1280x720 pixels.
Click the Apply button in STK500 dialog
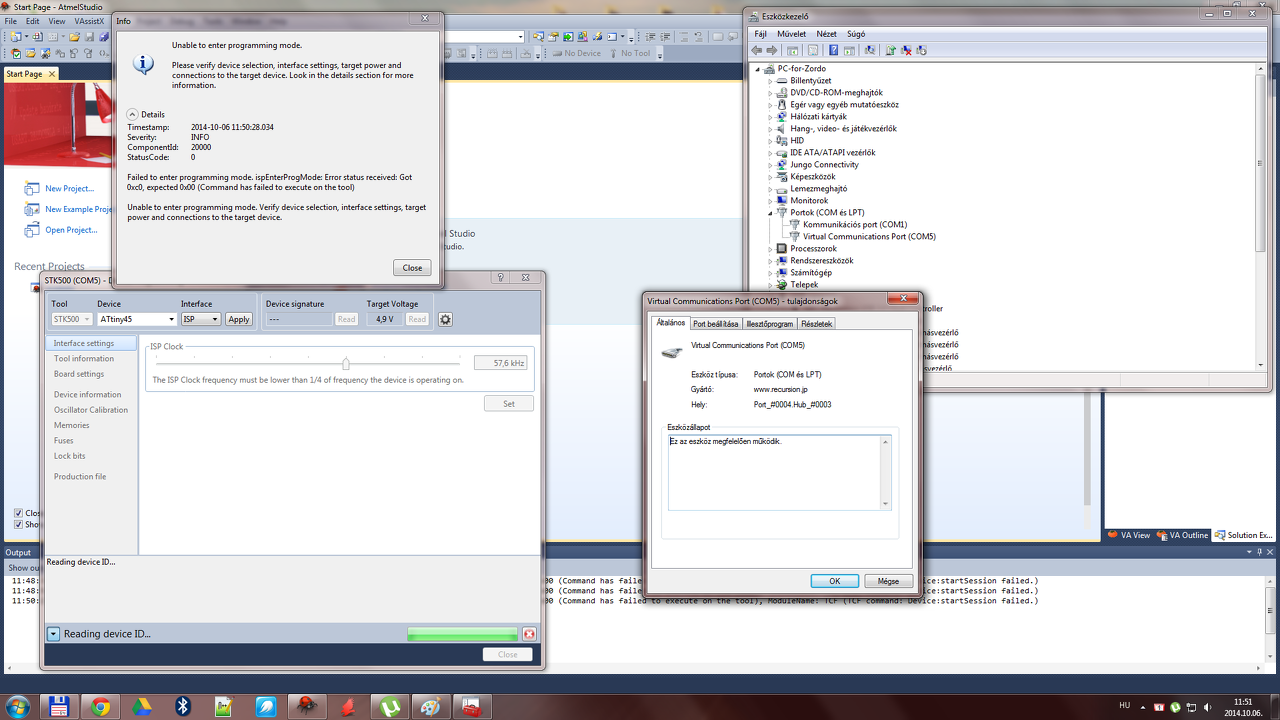239,319
